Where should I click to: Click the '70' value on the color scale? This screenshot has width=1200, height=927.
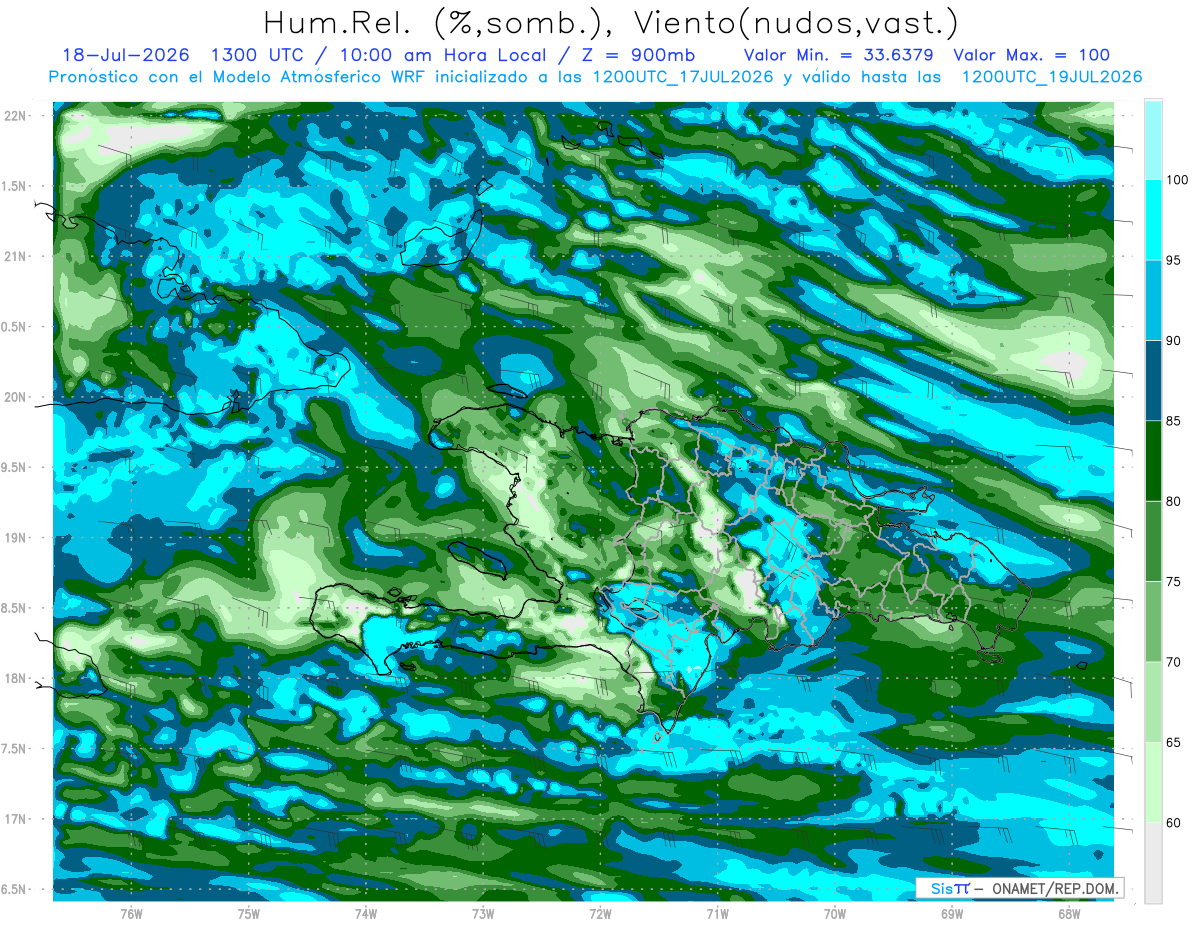click(x=1174, y=662)
